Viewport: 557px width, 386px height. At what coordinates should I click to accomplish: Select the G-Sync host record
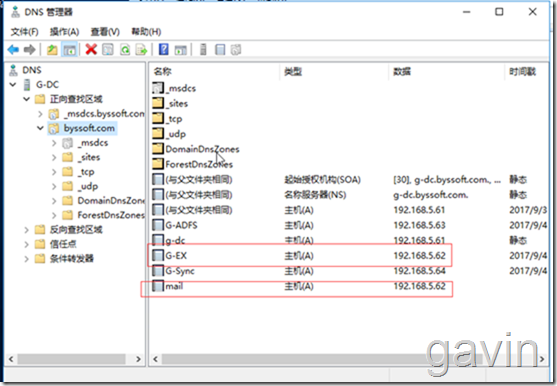(x=180, y=271)
